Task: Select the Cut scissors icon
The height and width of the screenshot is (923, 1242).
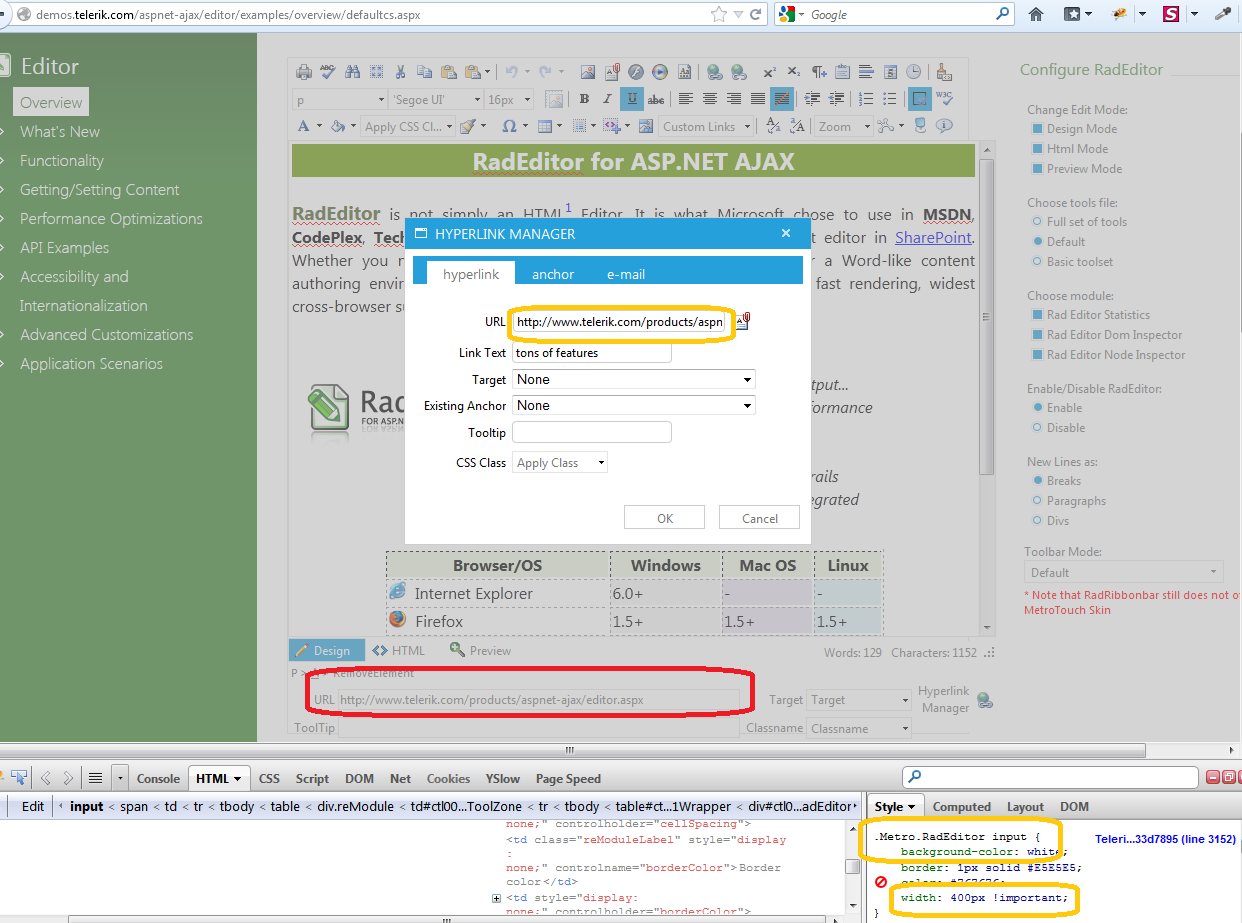Action: click(400, 72)
